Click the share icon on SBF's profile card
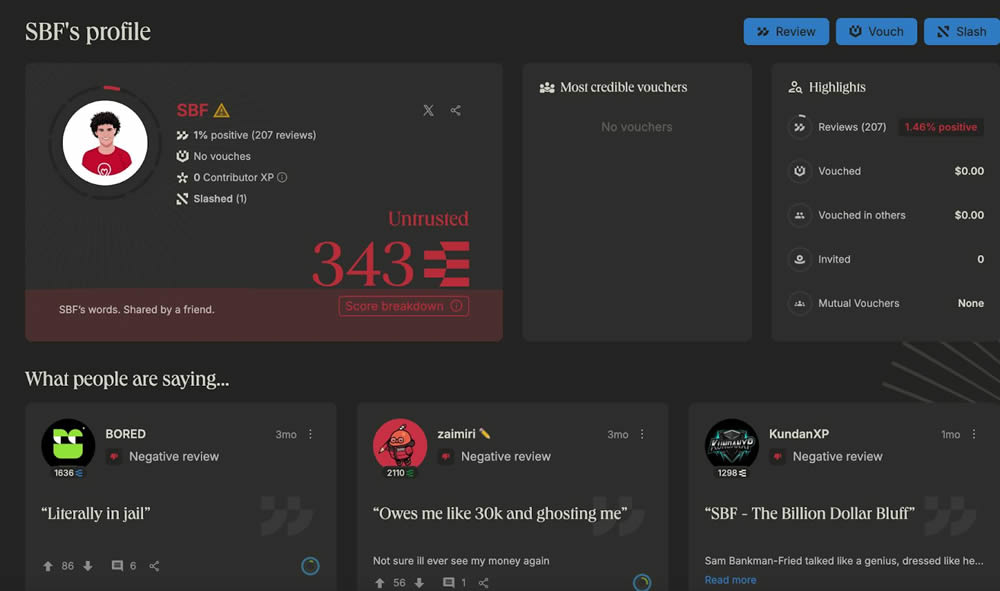1000x591 pixels. [456, 111]
